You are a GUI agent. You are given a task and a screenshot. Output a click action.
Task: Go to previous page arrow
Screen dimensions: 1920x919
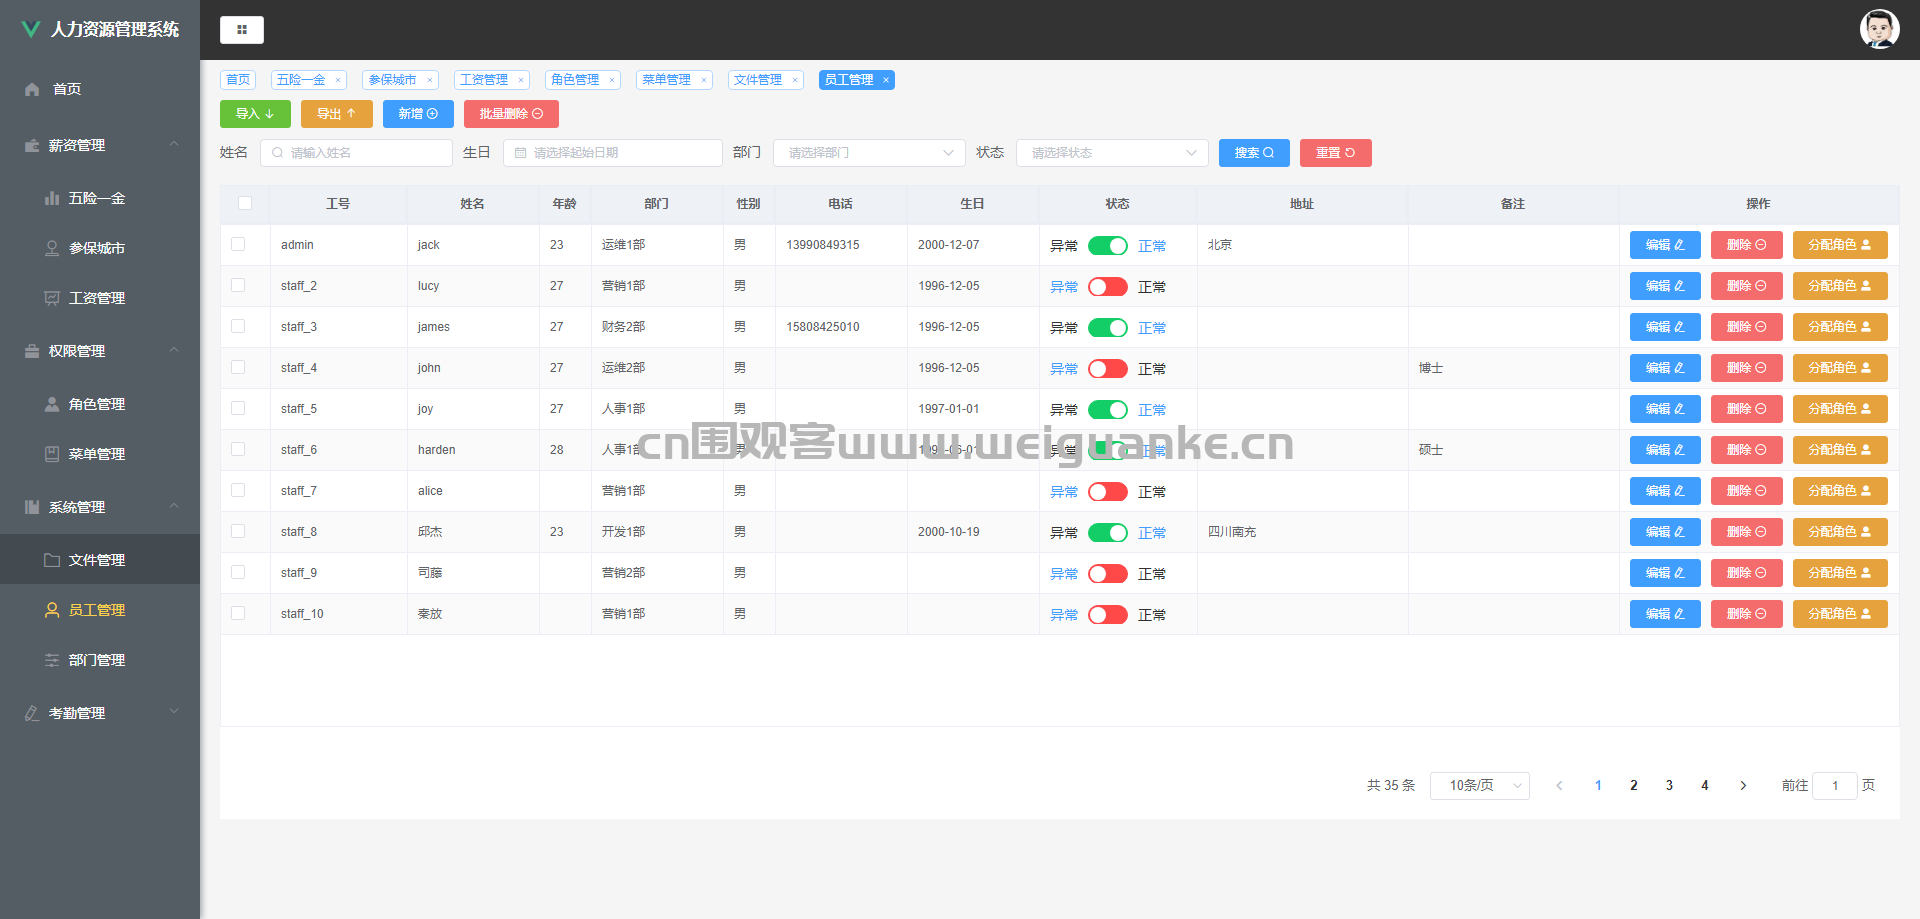click(1559, 785)
